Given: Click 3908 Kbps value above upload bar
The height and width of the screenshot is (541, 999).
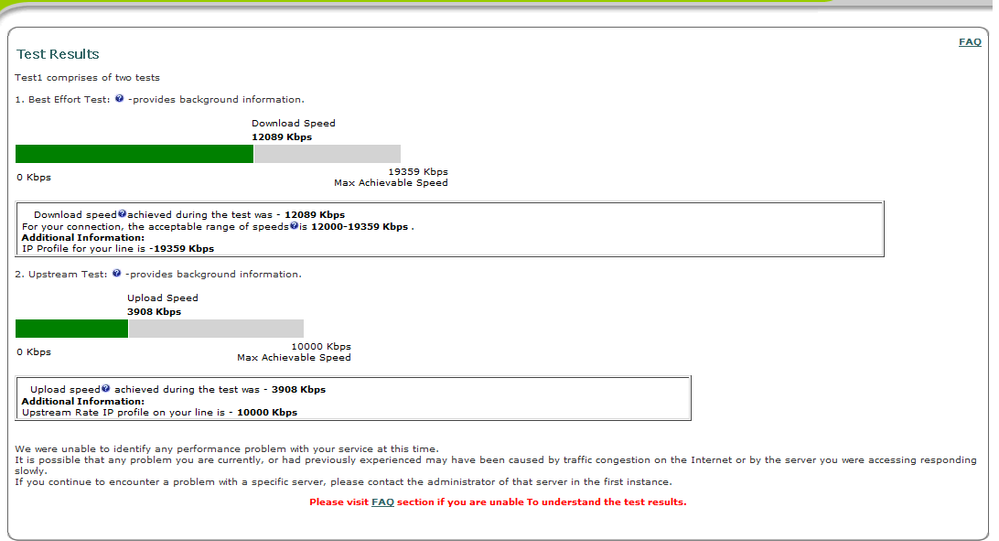Looking at the screenshot, I should (x=154, y=312).
